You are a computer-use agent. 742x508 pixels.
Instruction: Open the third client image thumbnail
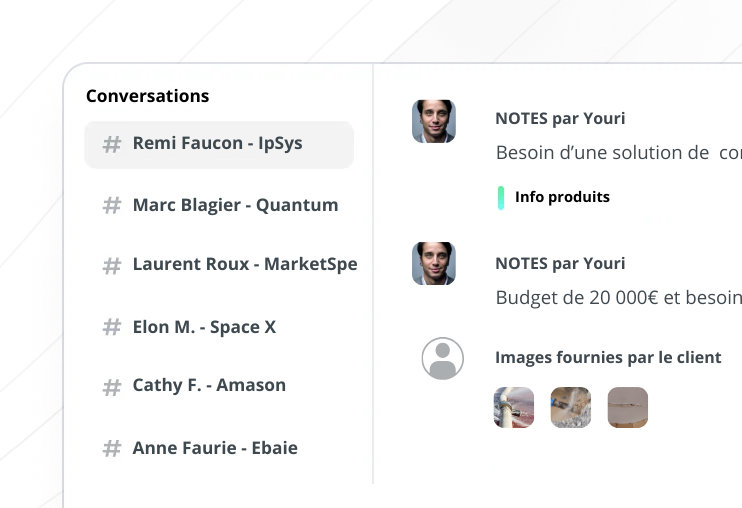628,408
